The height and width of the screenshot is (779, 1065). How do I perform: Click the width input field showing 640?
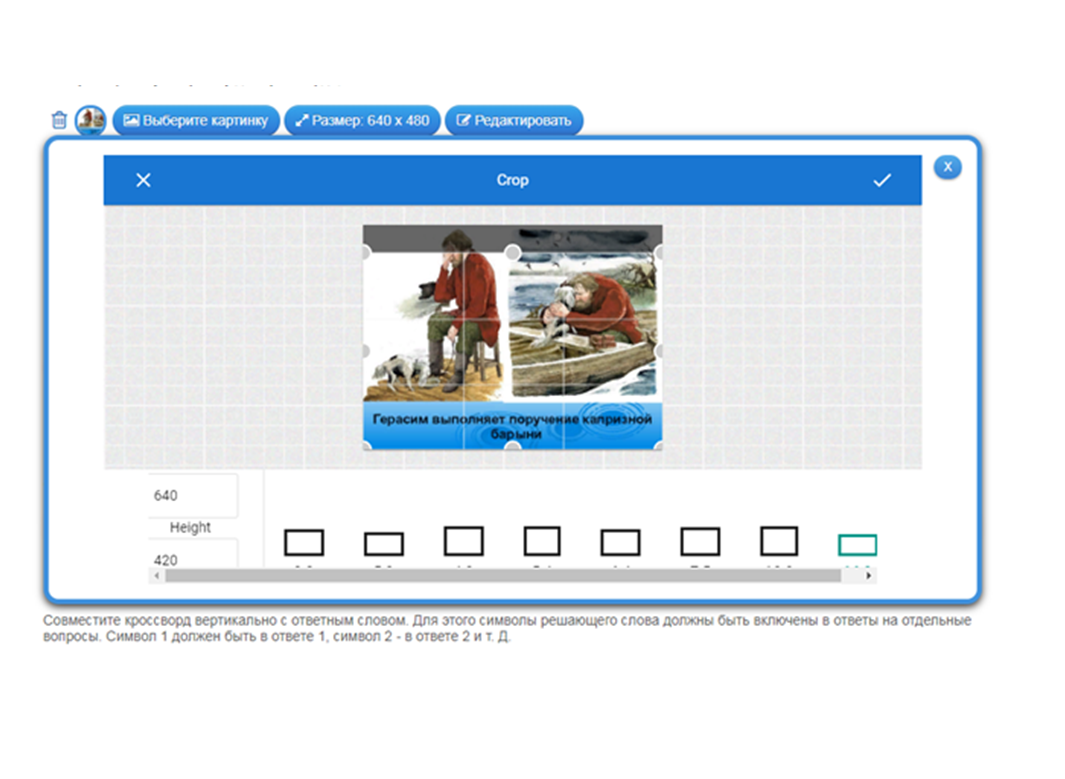tap(193, 495)
